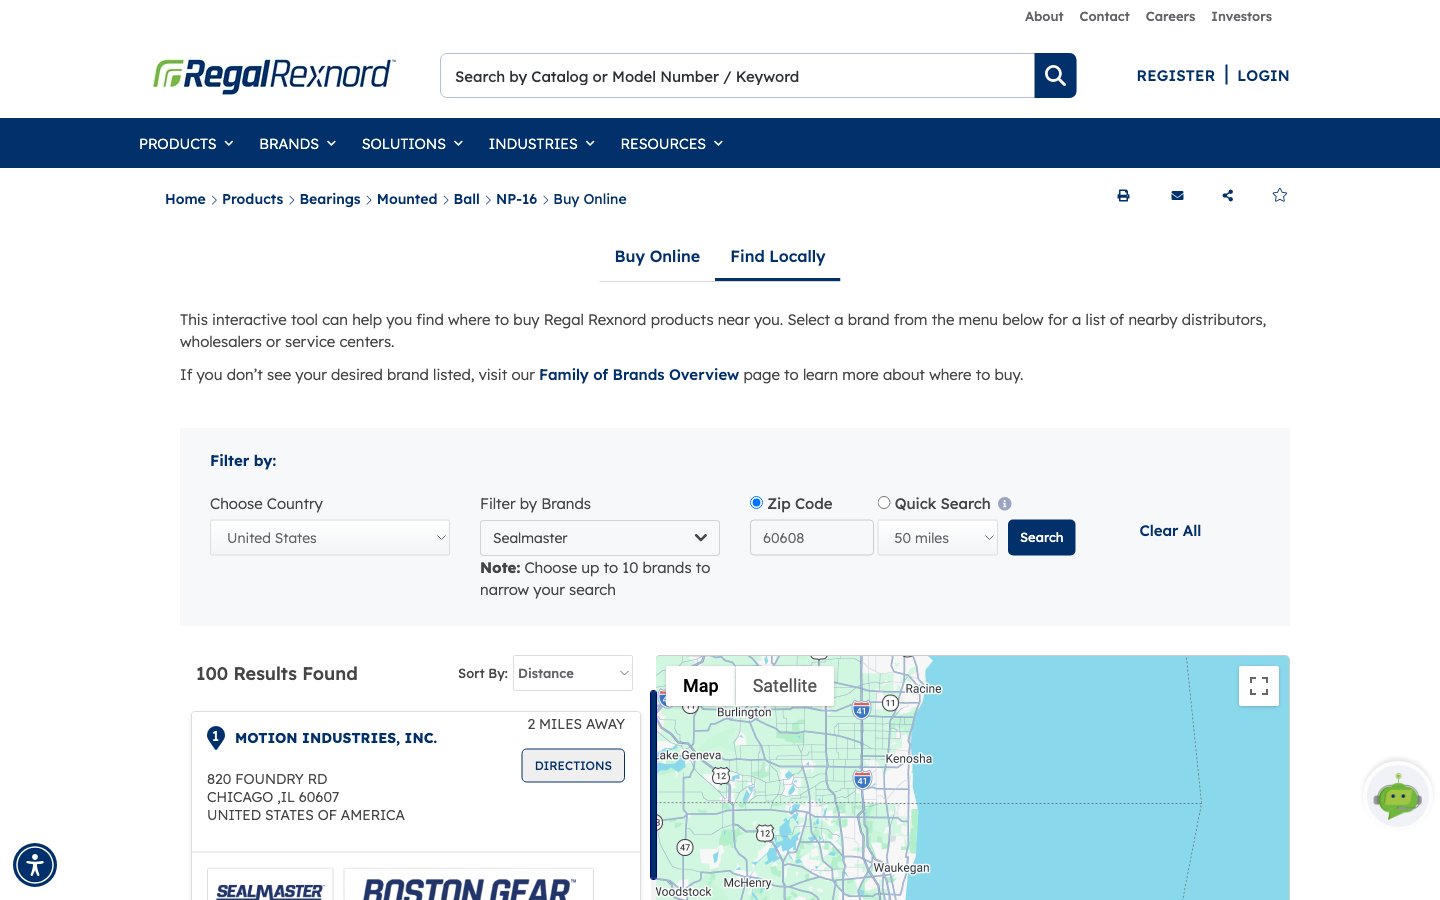Image resolution: width=1440 pixels, height=900 pixels.
Task: Expand the Products navigation menu
Action: point(186,144)
